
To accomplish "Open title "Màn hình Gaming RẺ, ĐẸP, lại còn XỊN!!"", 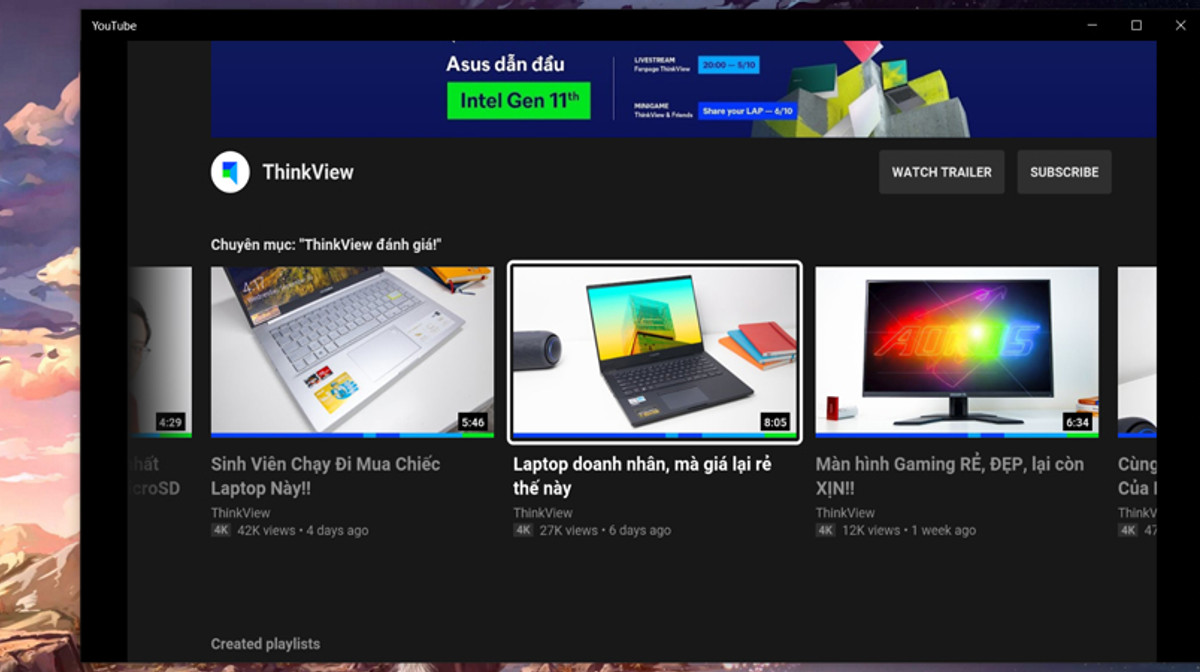I will 950,476.
